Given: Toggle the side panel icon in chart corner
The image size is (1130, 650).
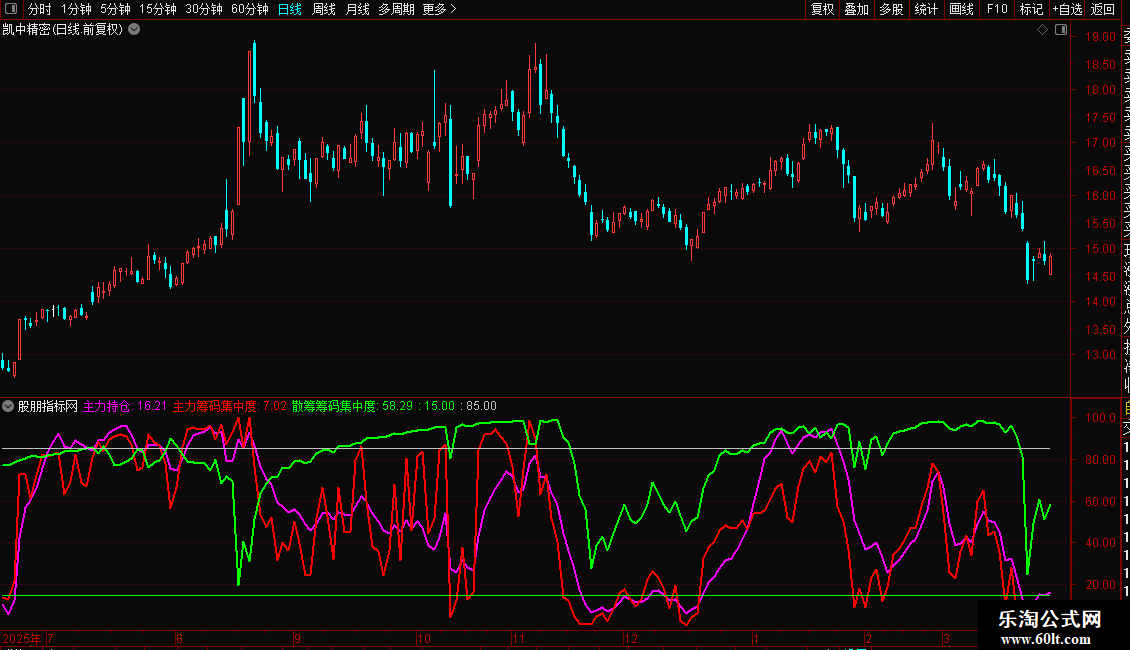Looking at the screenshot, I should click(x=1061, y=30).
